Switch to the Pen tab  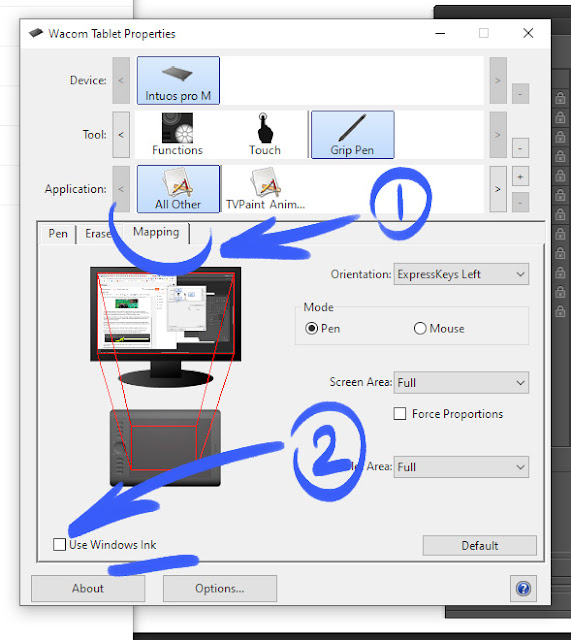pos(58,233)
